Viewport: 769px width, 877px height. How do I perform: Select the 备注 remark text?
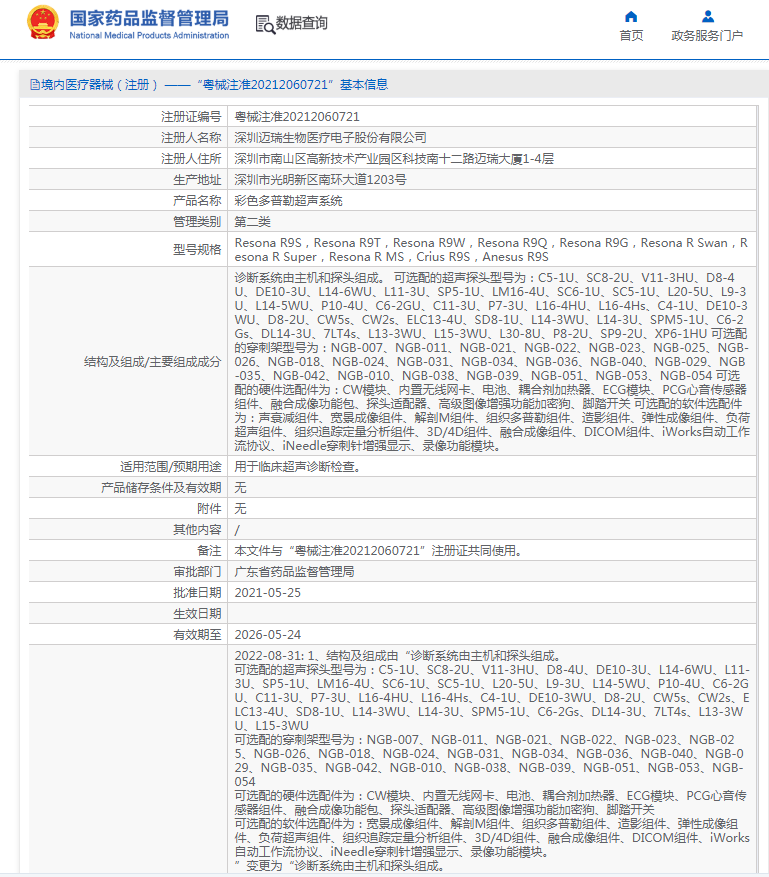point(379,550)
